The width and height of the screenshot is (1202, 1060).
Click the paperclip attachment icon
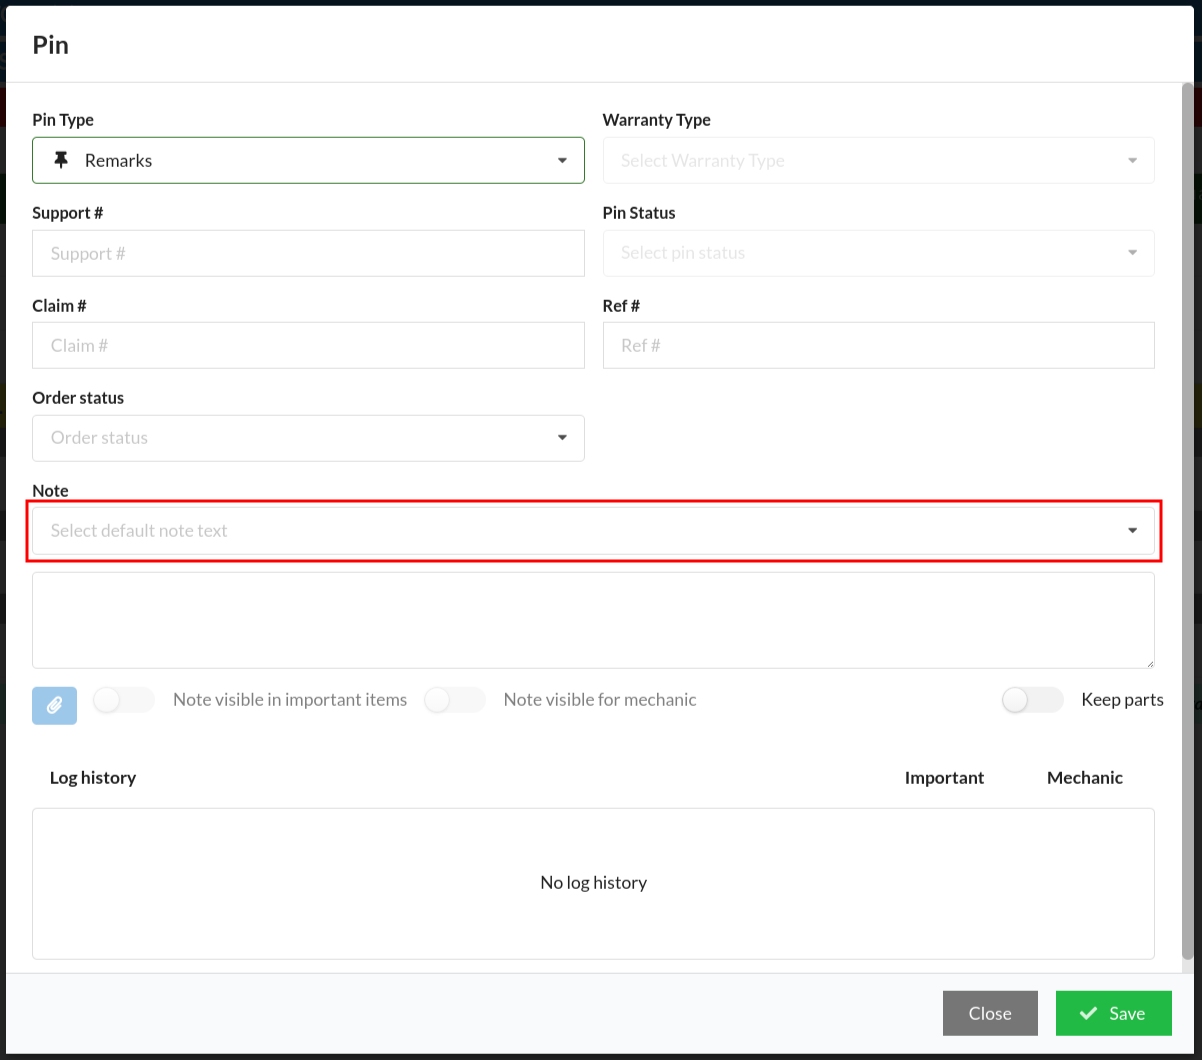[x=54, y=705]
